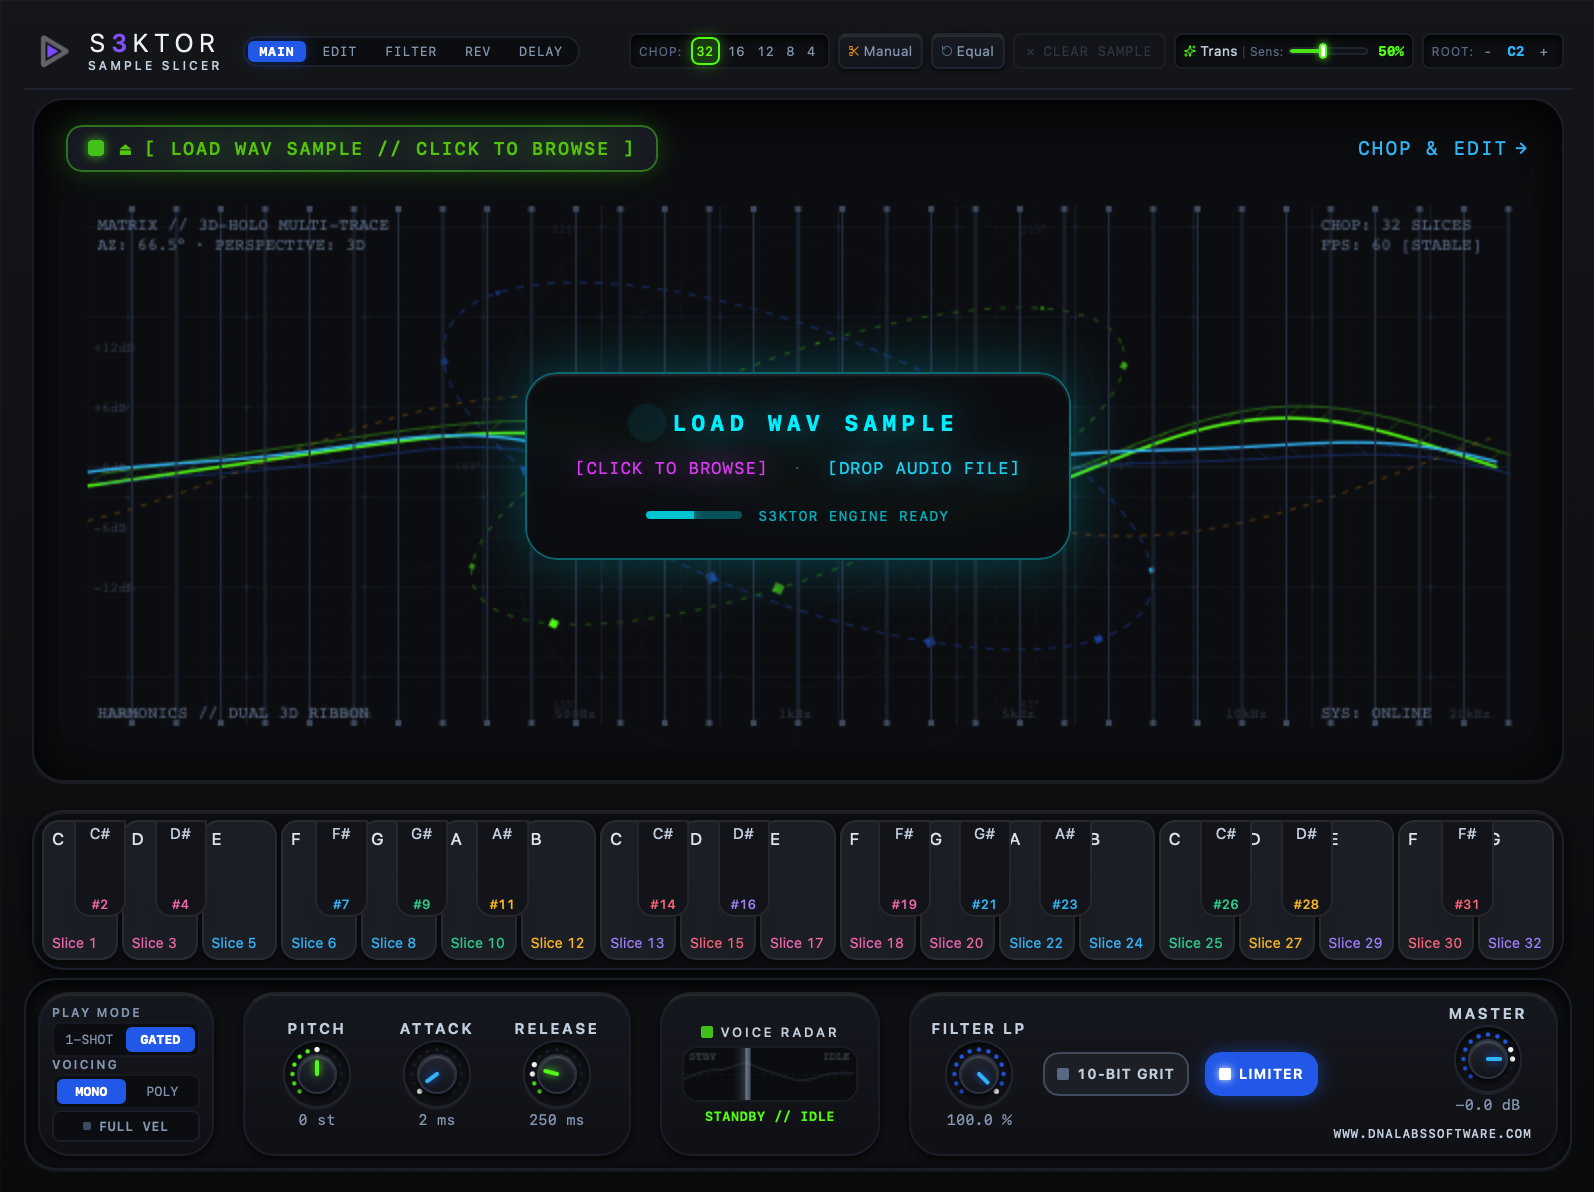Click the Master volume knob
Viewport: 1594px width, 1192px height.
pyautogui.click(x=1487, y=1059)
